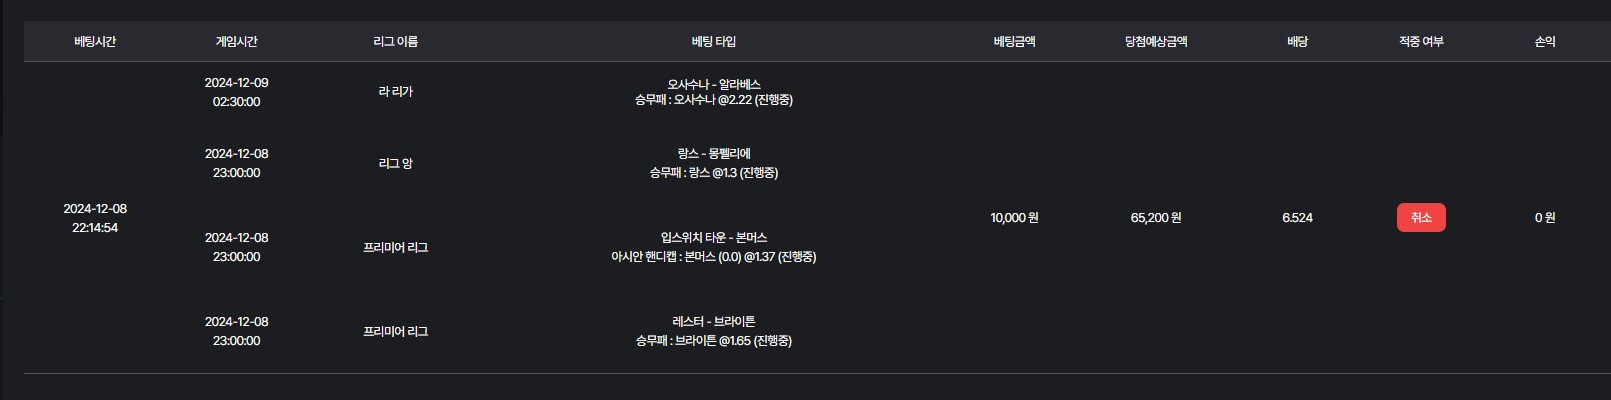Click the 베팅 타입 column header
The image size is (1611, 400).
pos(713,42)
